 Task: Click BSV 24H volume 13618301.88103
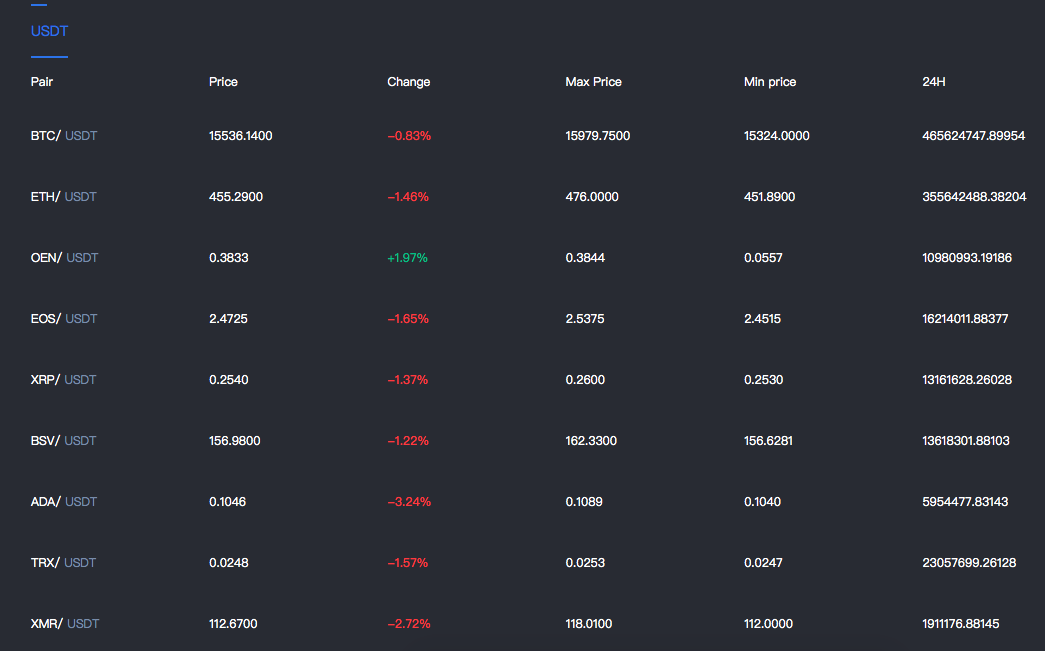tap(966, 440)
